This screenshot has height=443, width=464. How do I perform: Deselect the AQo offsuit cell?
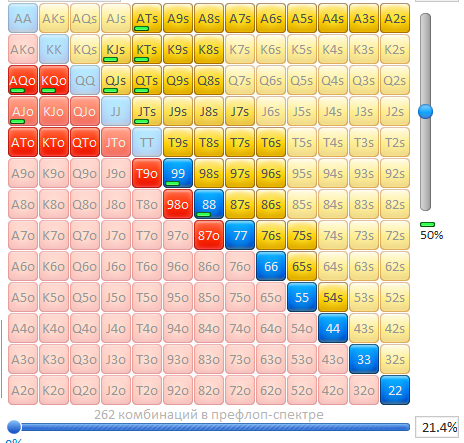(23, 80)
